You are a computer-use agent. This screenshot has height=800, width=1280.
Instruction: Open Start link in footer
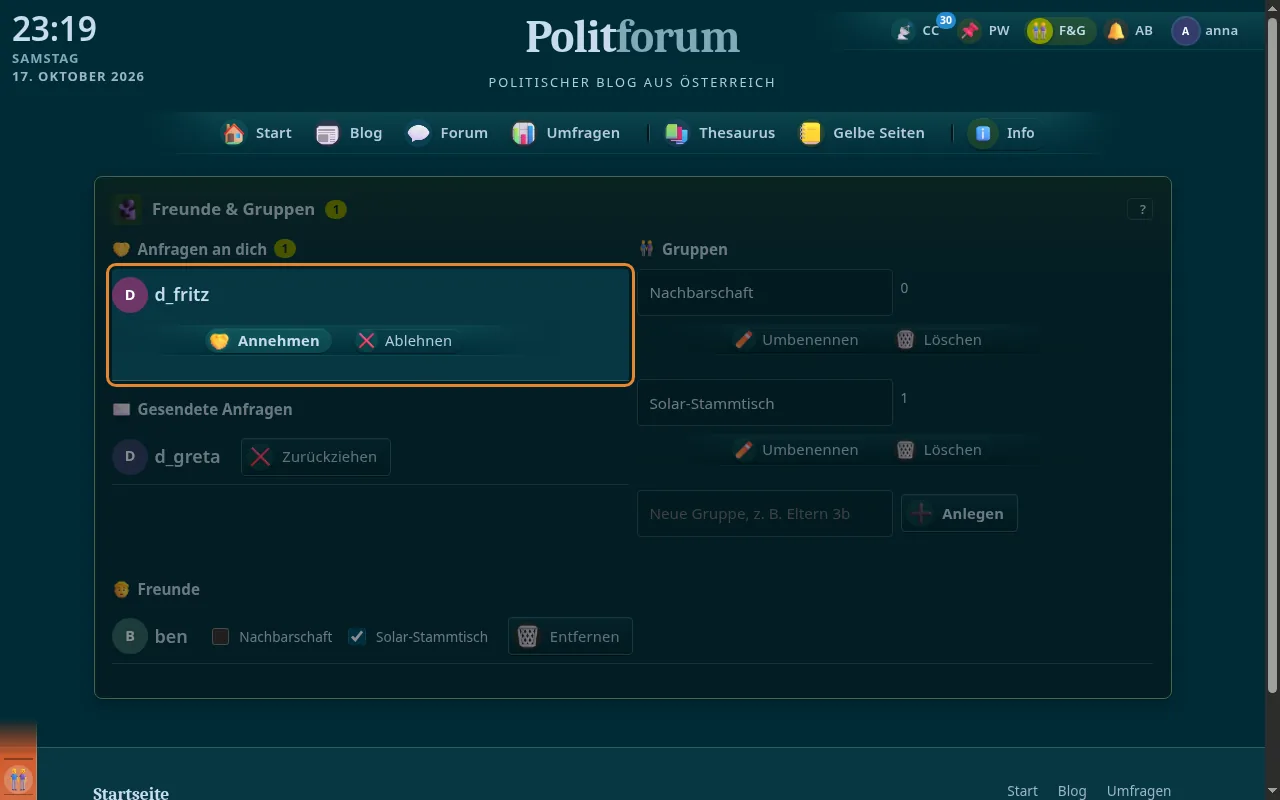point(1022,791)
